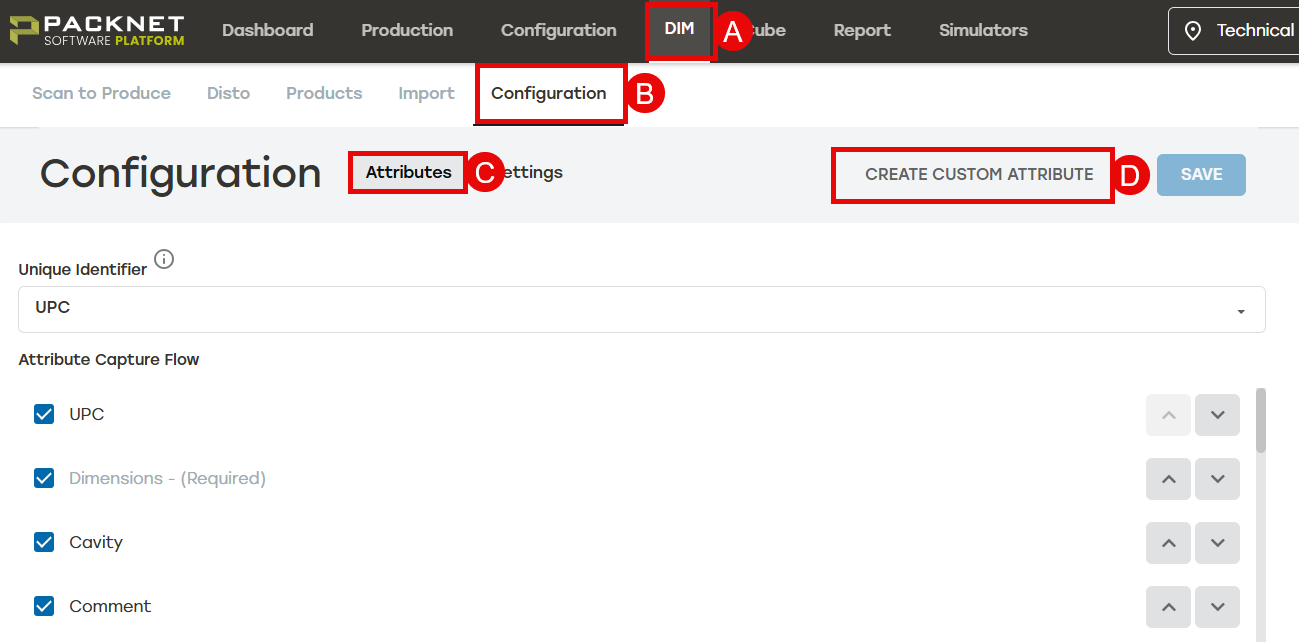Viewport: 1299px width, 642px height.
Task: Click the UPC label in capture flow
Action: tap(86, 414)
